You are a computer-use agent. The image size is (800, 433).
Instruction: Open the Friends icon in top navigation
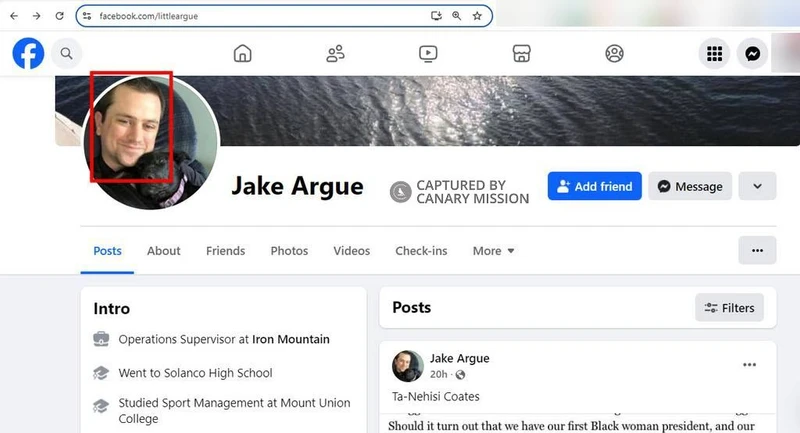pyautogui.click(x=335, y=54)
